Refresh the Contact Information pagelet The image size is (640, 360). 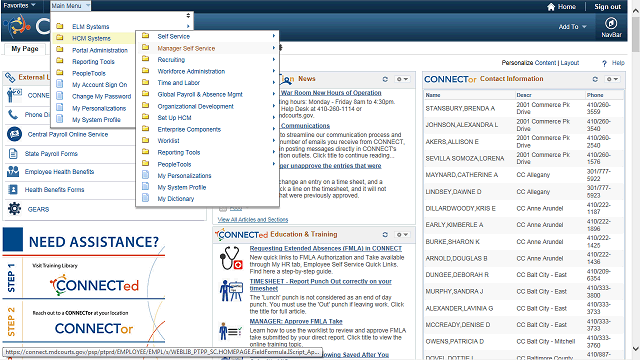coord(595,79)
